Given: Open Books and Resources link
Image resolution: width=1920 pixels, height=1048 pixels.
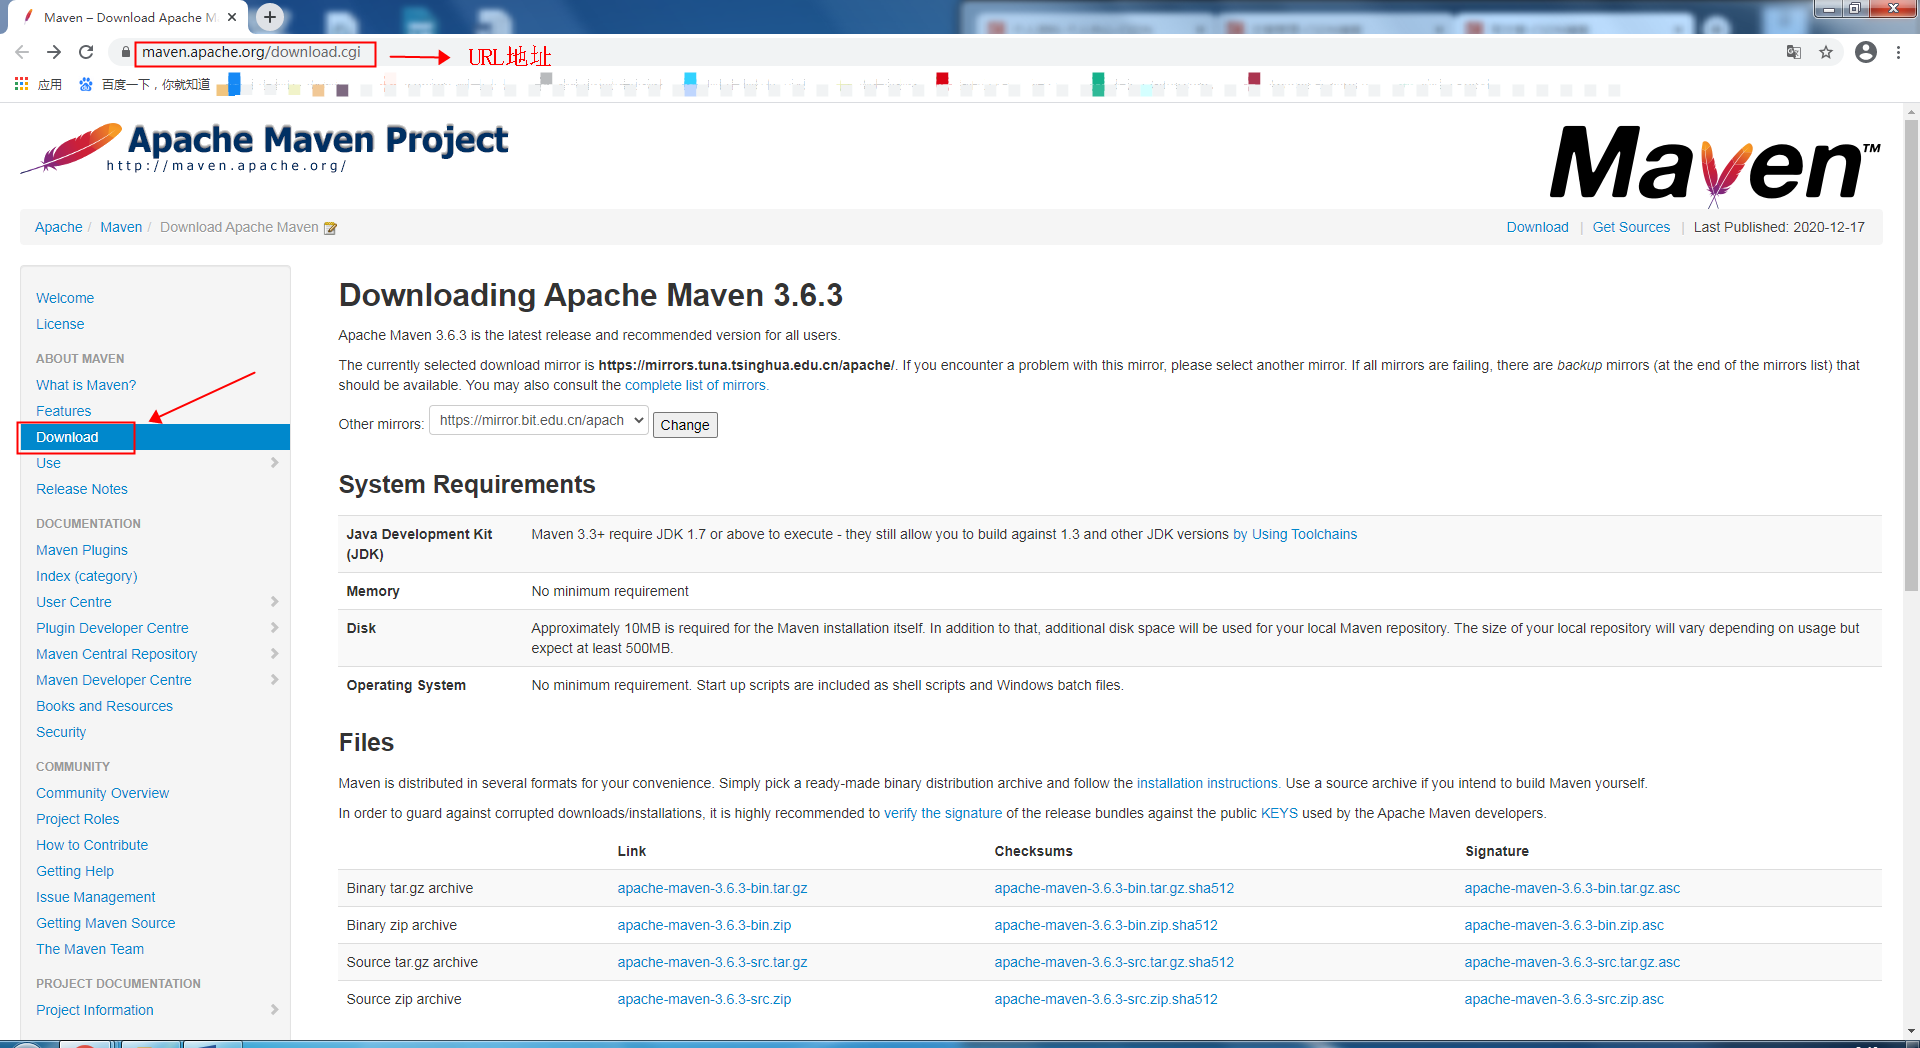Looking at the screenshot, I should tap(104, 706).
